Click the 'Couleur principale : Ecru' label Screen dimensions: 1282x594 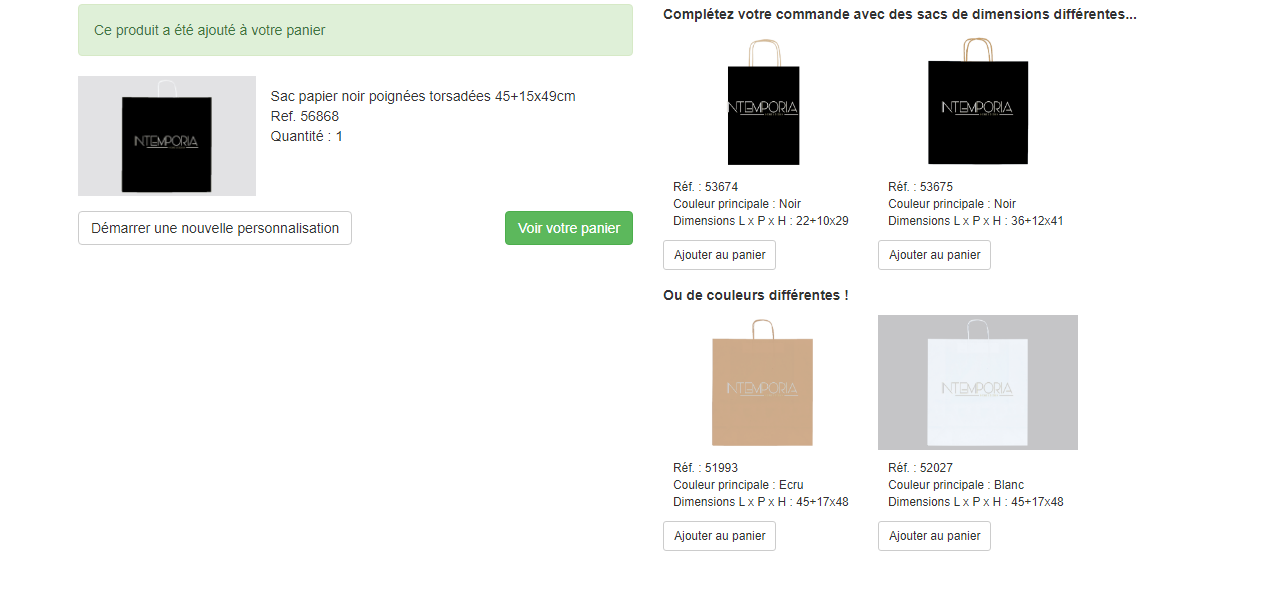(x=738, y=485)
